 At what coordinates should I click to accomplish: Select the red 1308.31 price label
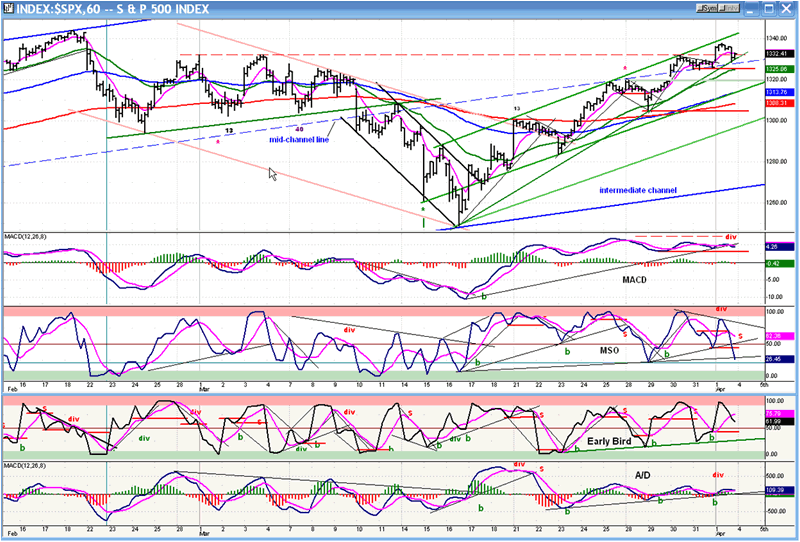tap(780, 103)
